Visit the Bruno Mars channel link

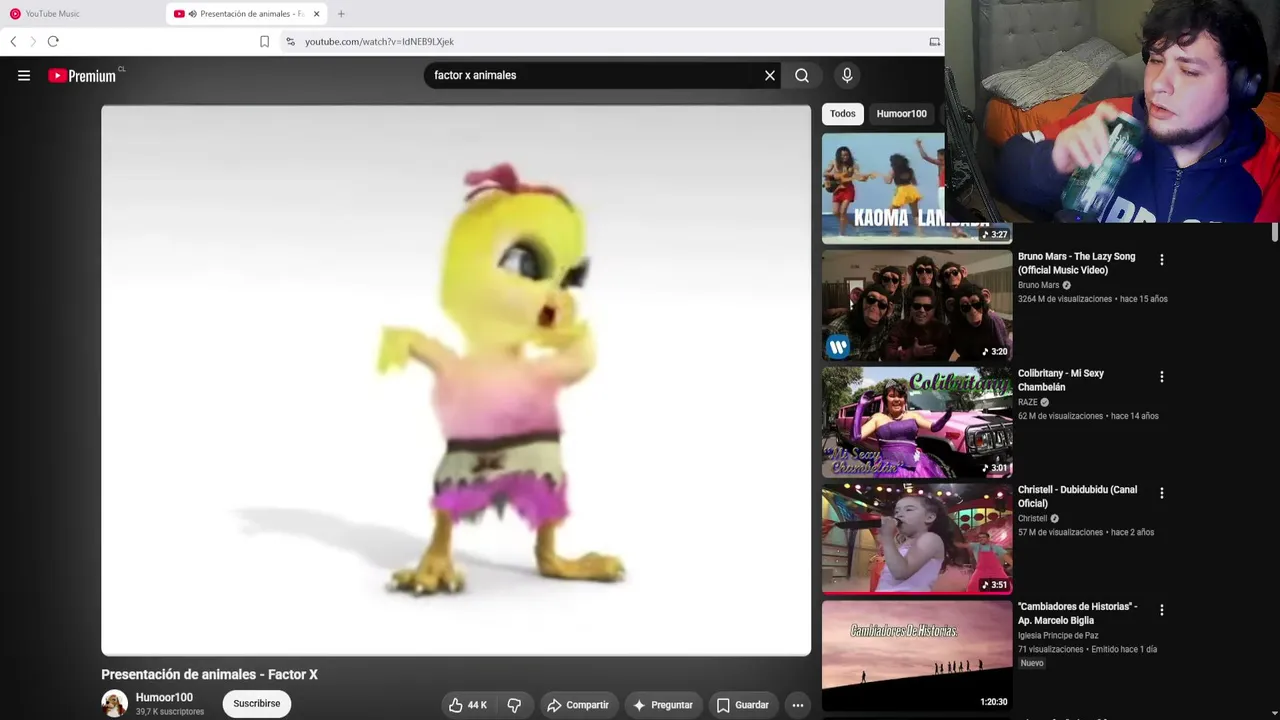point(1039,285)
